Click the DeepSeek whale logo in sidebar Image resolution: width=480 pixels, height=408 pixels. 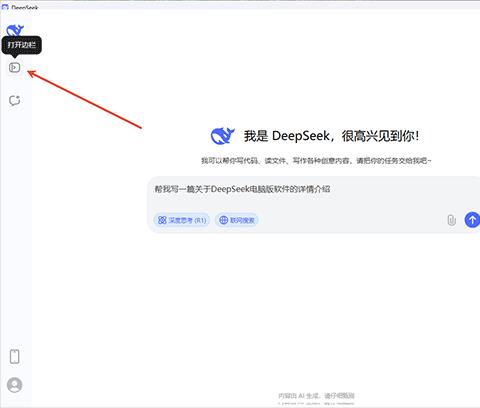coord(15,31)
